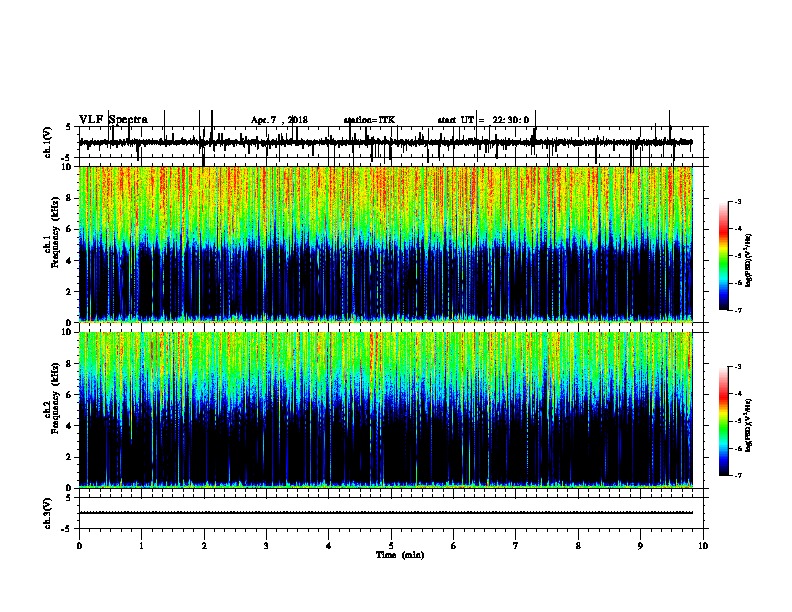Click the ch.2 spectrogram color bar
Viewport: 792px width, 612px height.
(x=723, y=421)
